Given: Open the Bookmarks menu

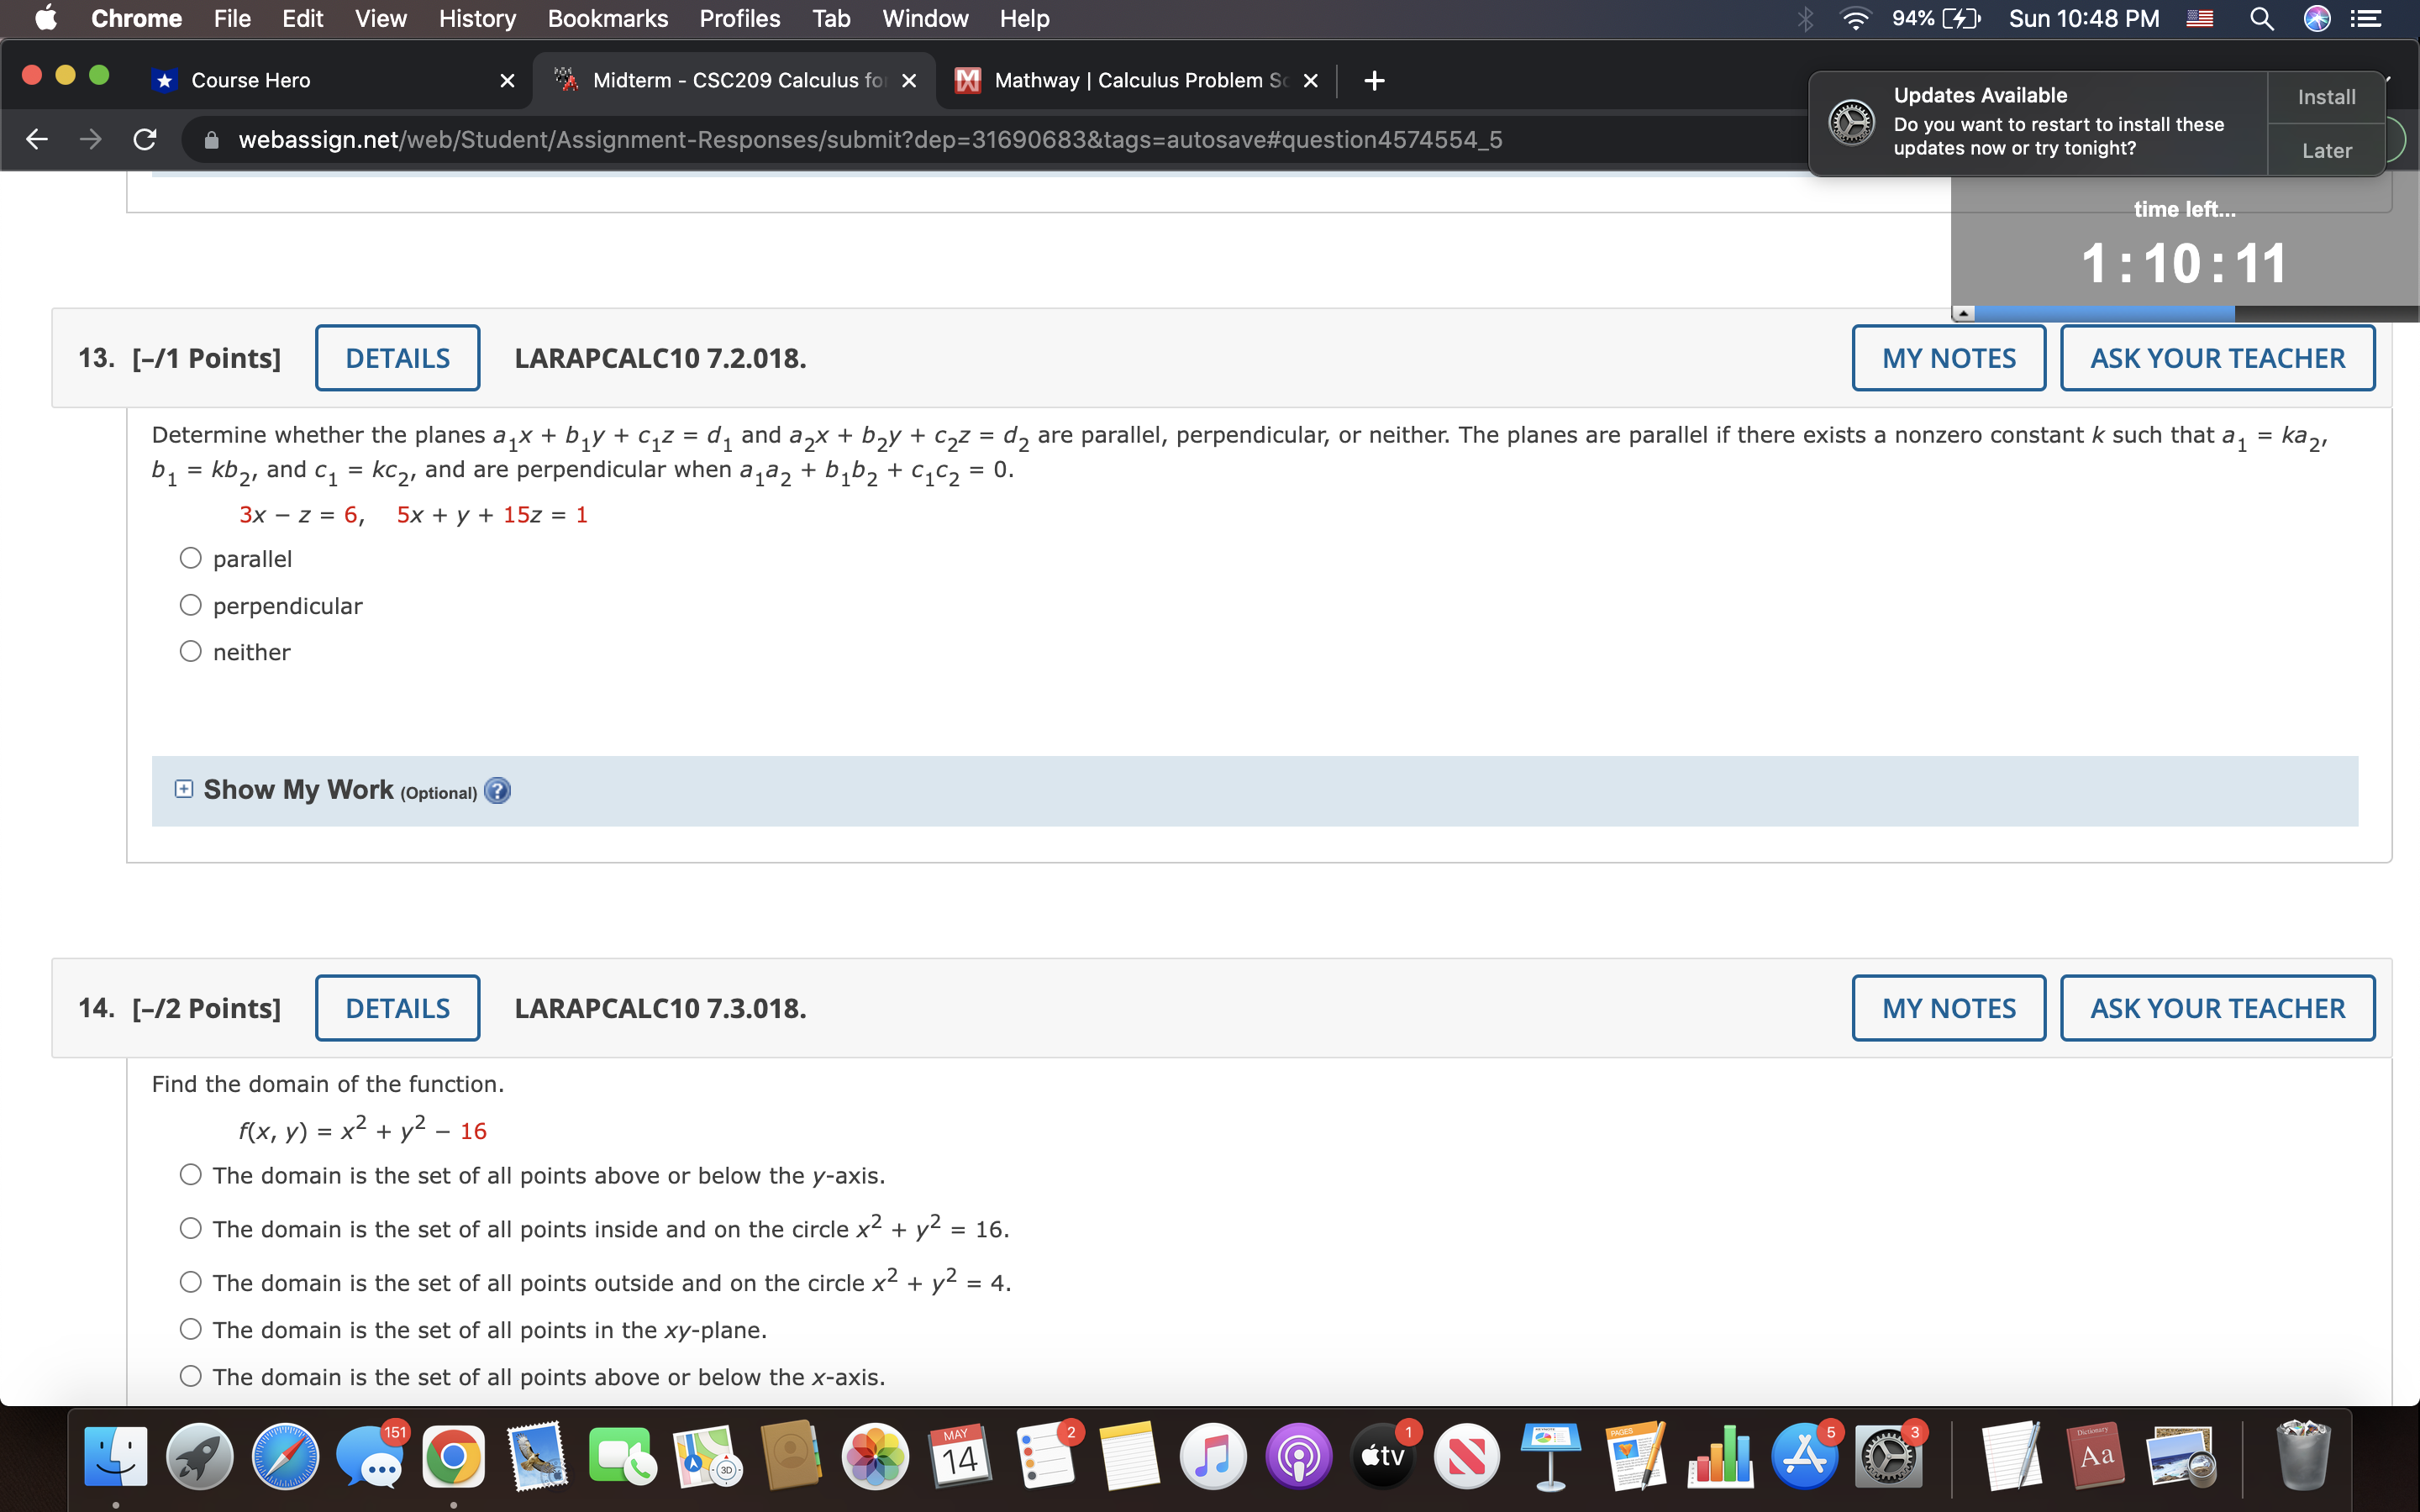Looking at the screenshot, I should (607, 19).
